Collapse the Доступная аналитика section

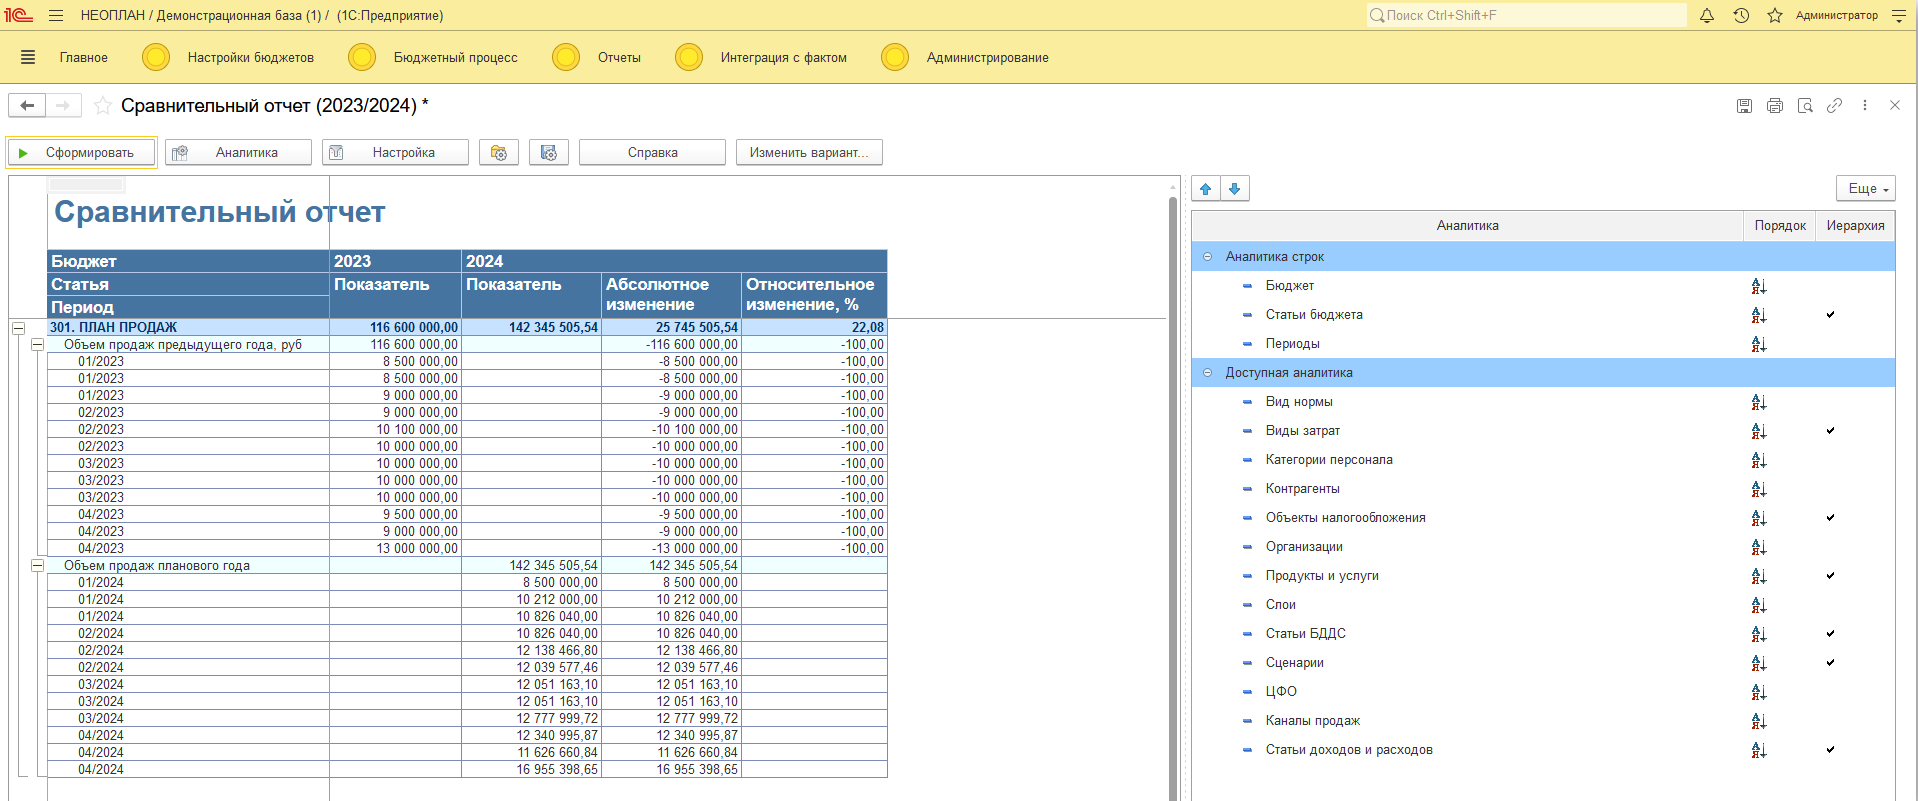pyautogui.click(x=1207, y=373)
